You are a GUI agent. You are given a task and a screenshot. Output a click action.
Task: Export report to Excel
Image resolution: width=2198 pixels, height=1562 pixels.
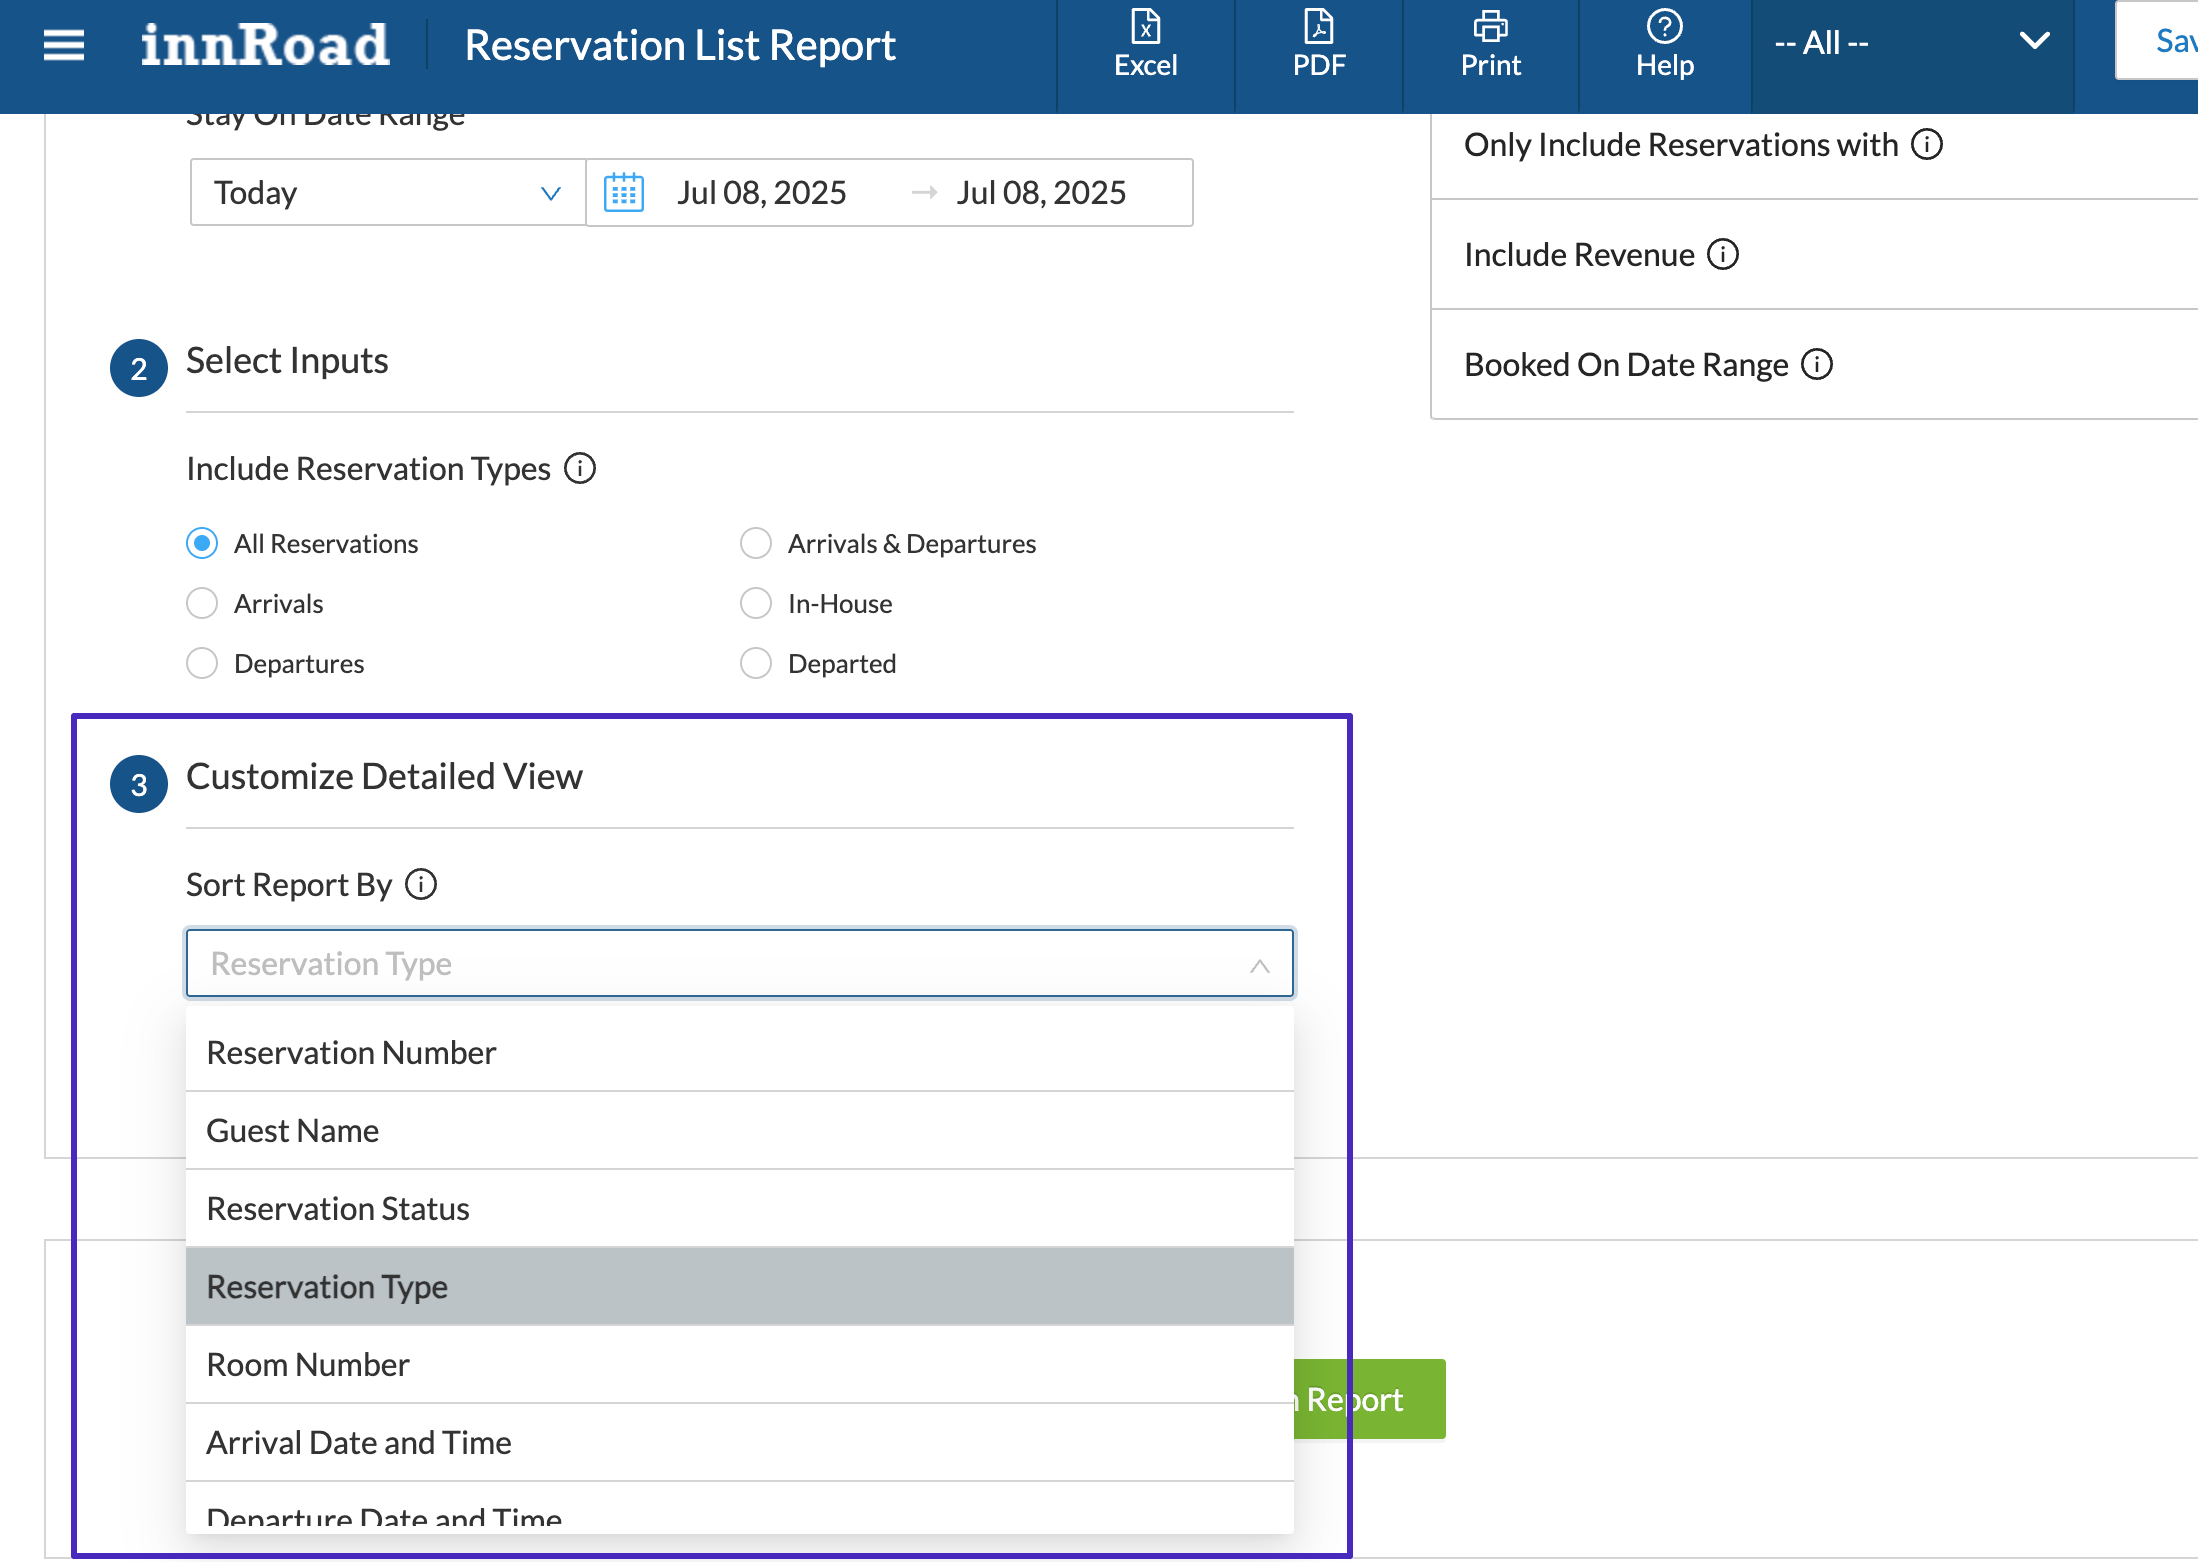(x=1145, y=45)
